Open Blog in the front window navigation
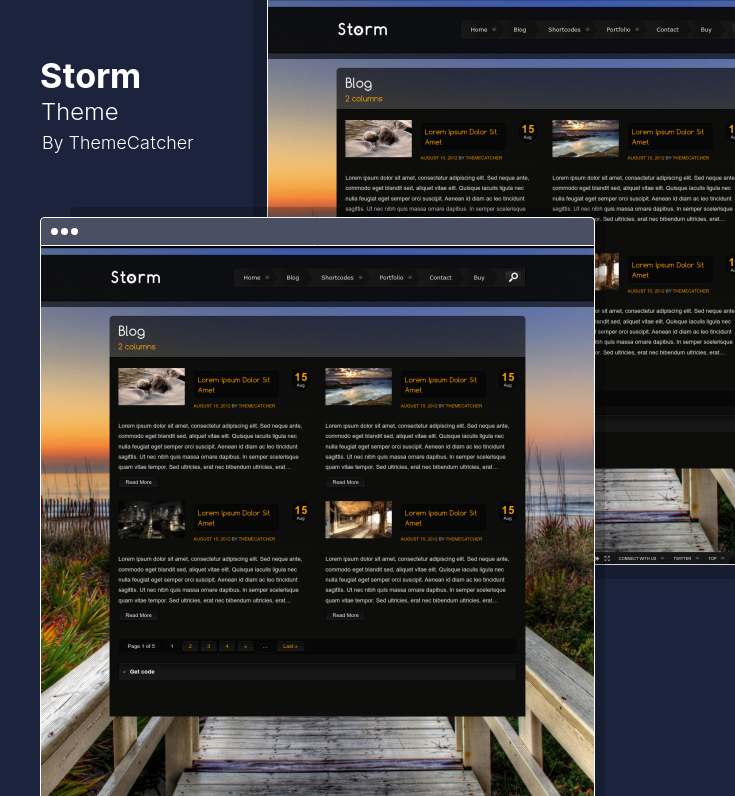Viewport: 735px width, 796px height. (293, 278)
